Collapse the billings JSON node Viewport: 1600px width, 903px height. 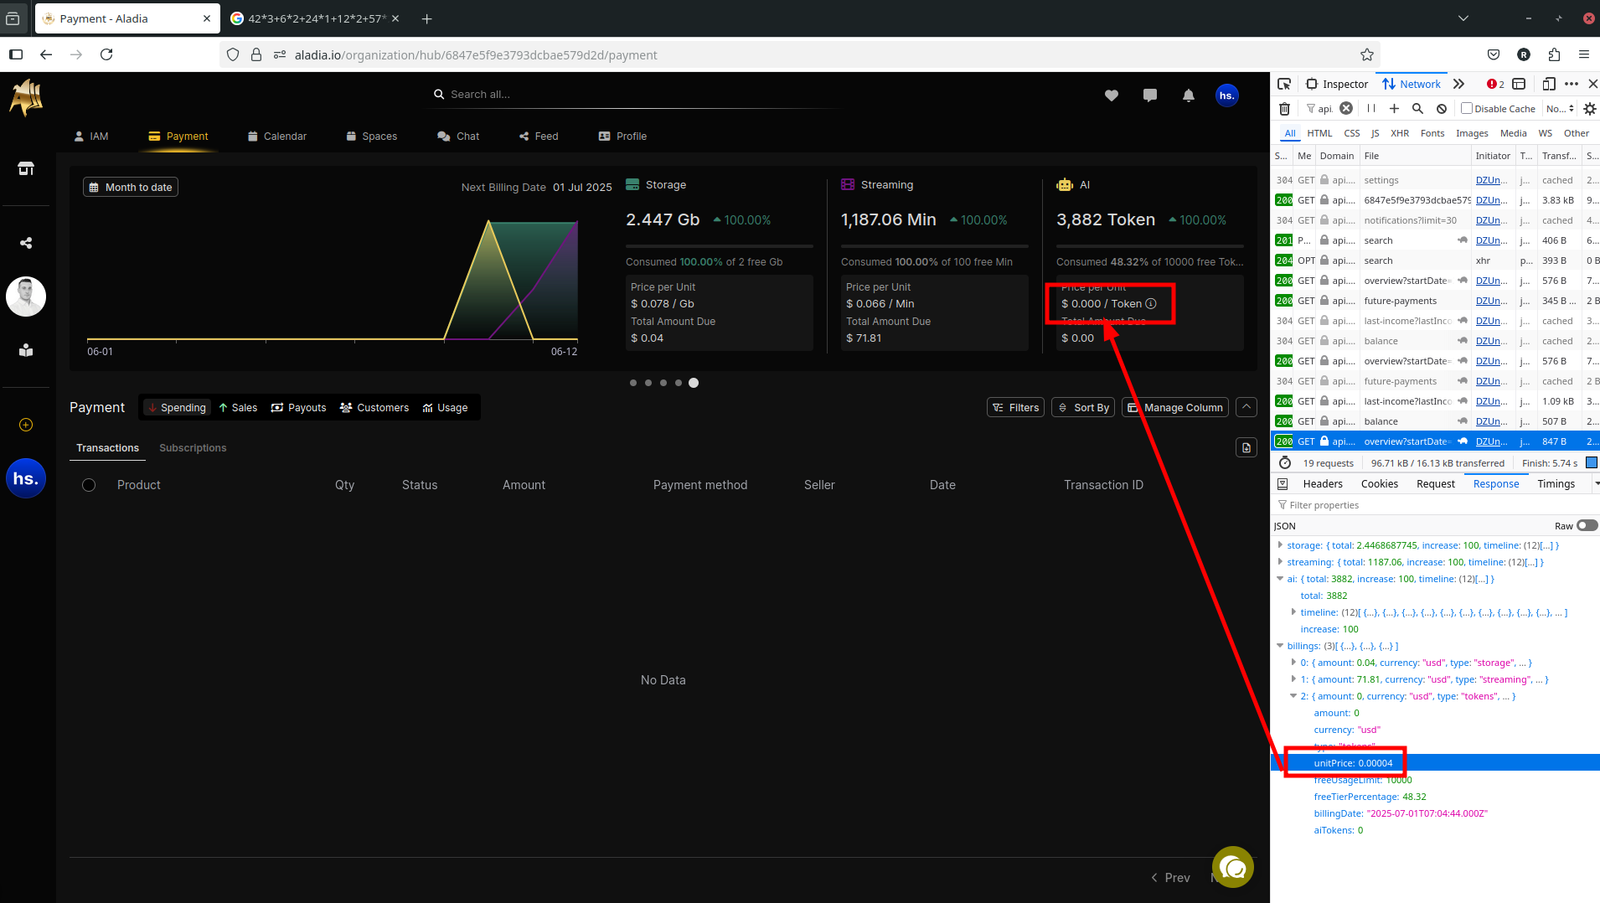pyautogui.click(x=1280, y=646)
